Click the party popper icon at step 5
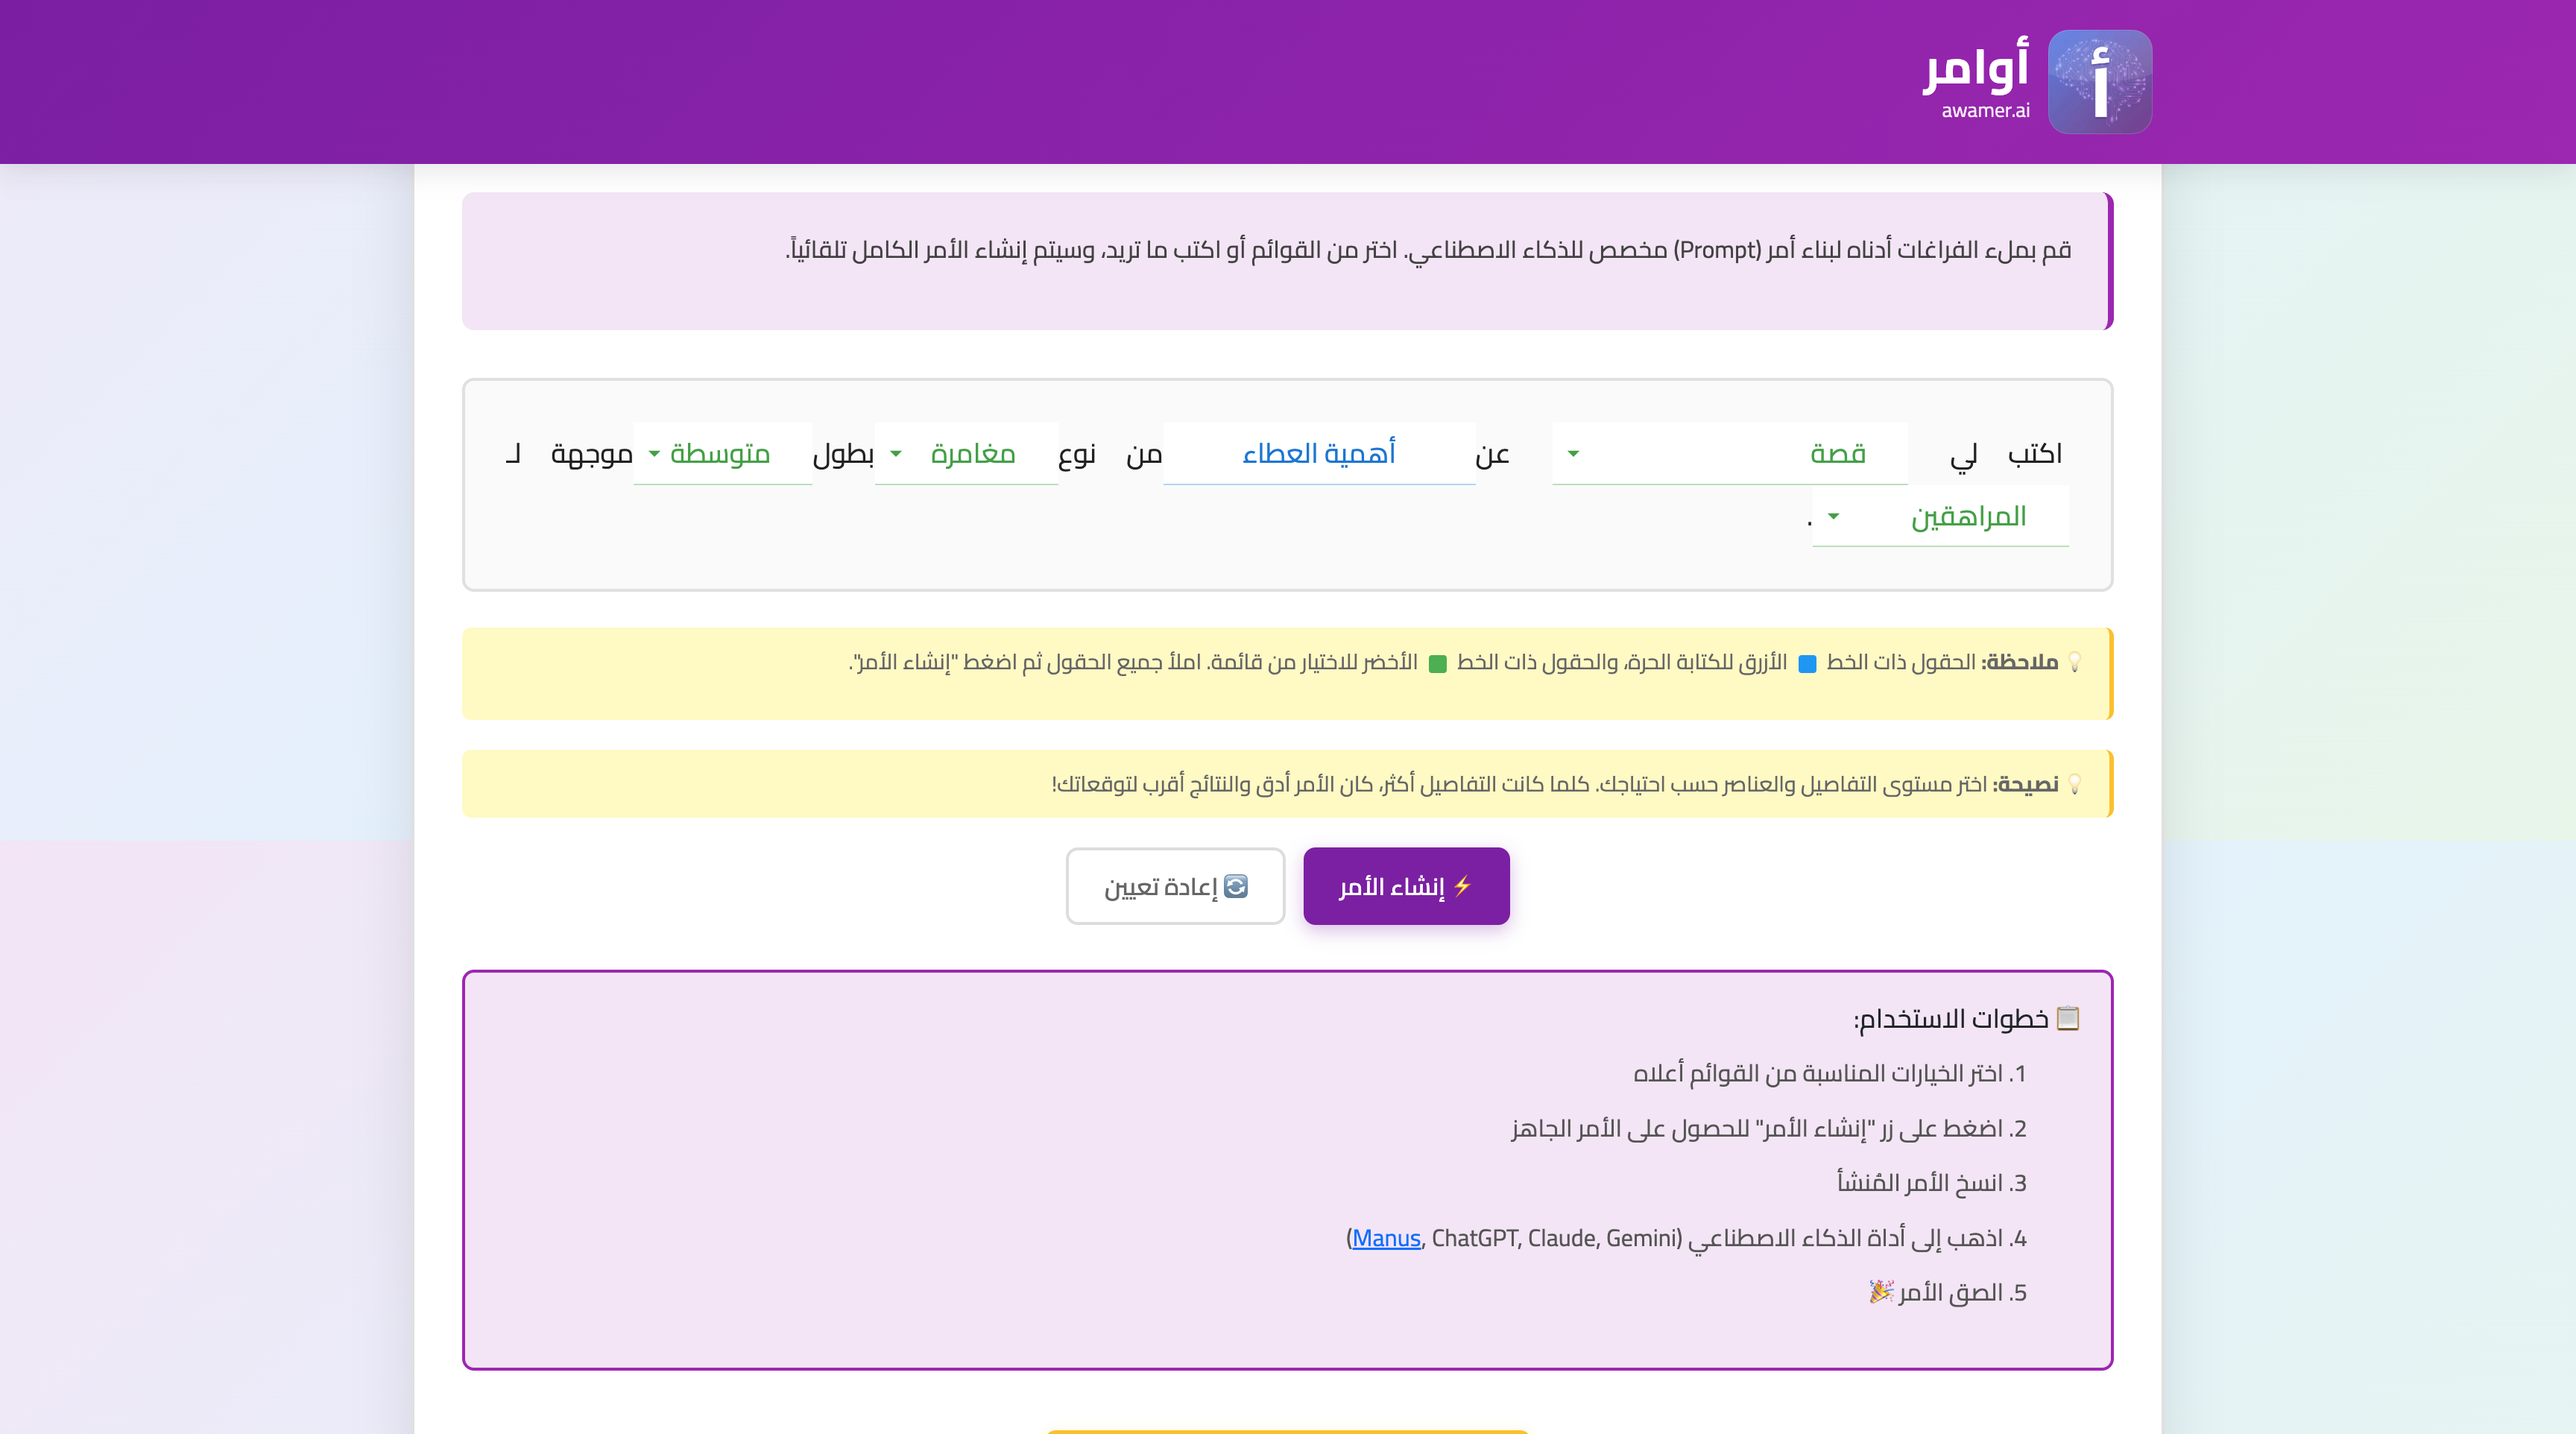Image resolution: width=2576 pixels, height=1434 pixels. click(x=1881, y=1292)
